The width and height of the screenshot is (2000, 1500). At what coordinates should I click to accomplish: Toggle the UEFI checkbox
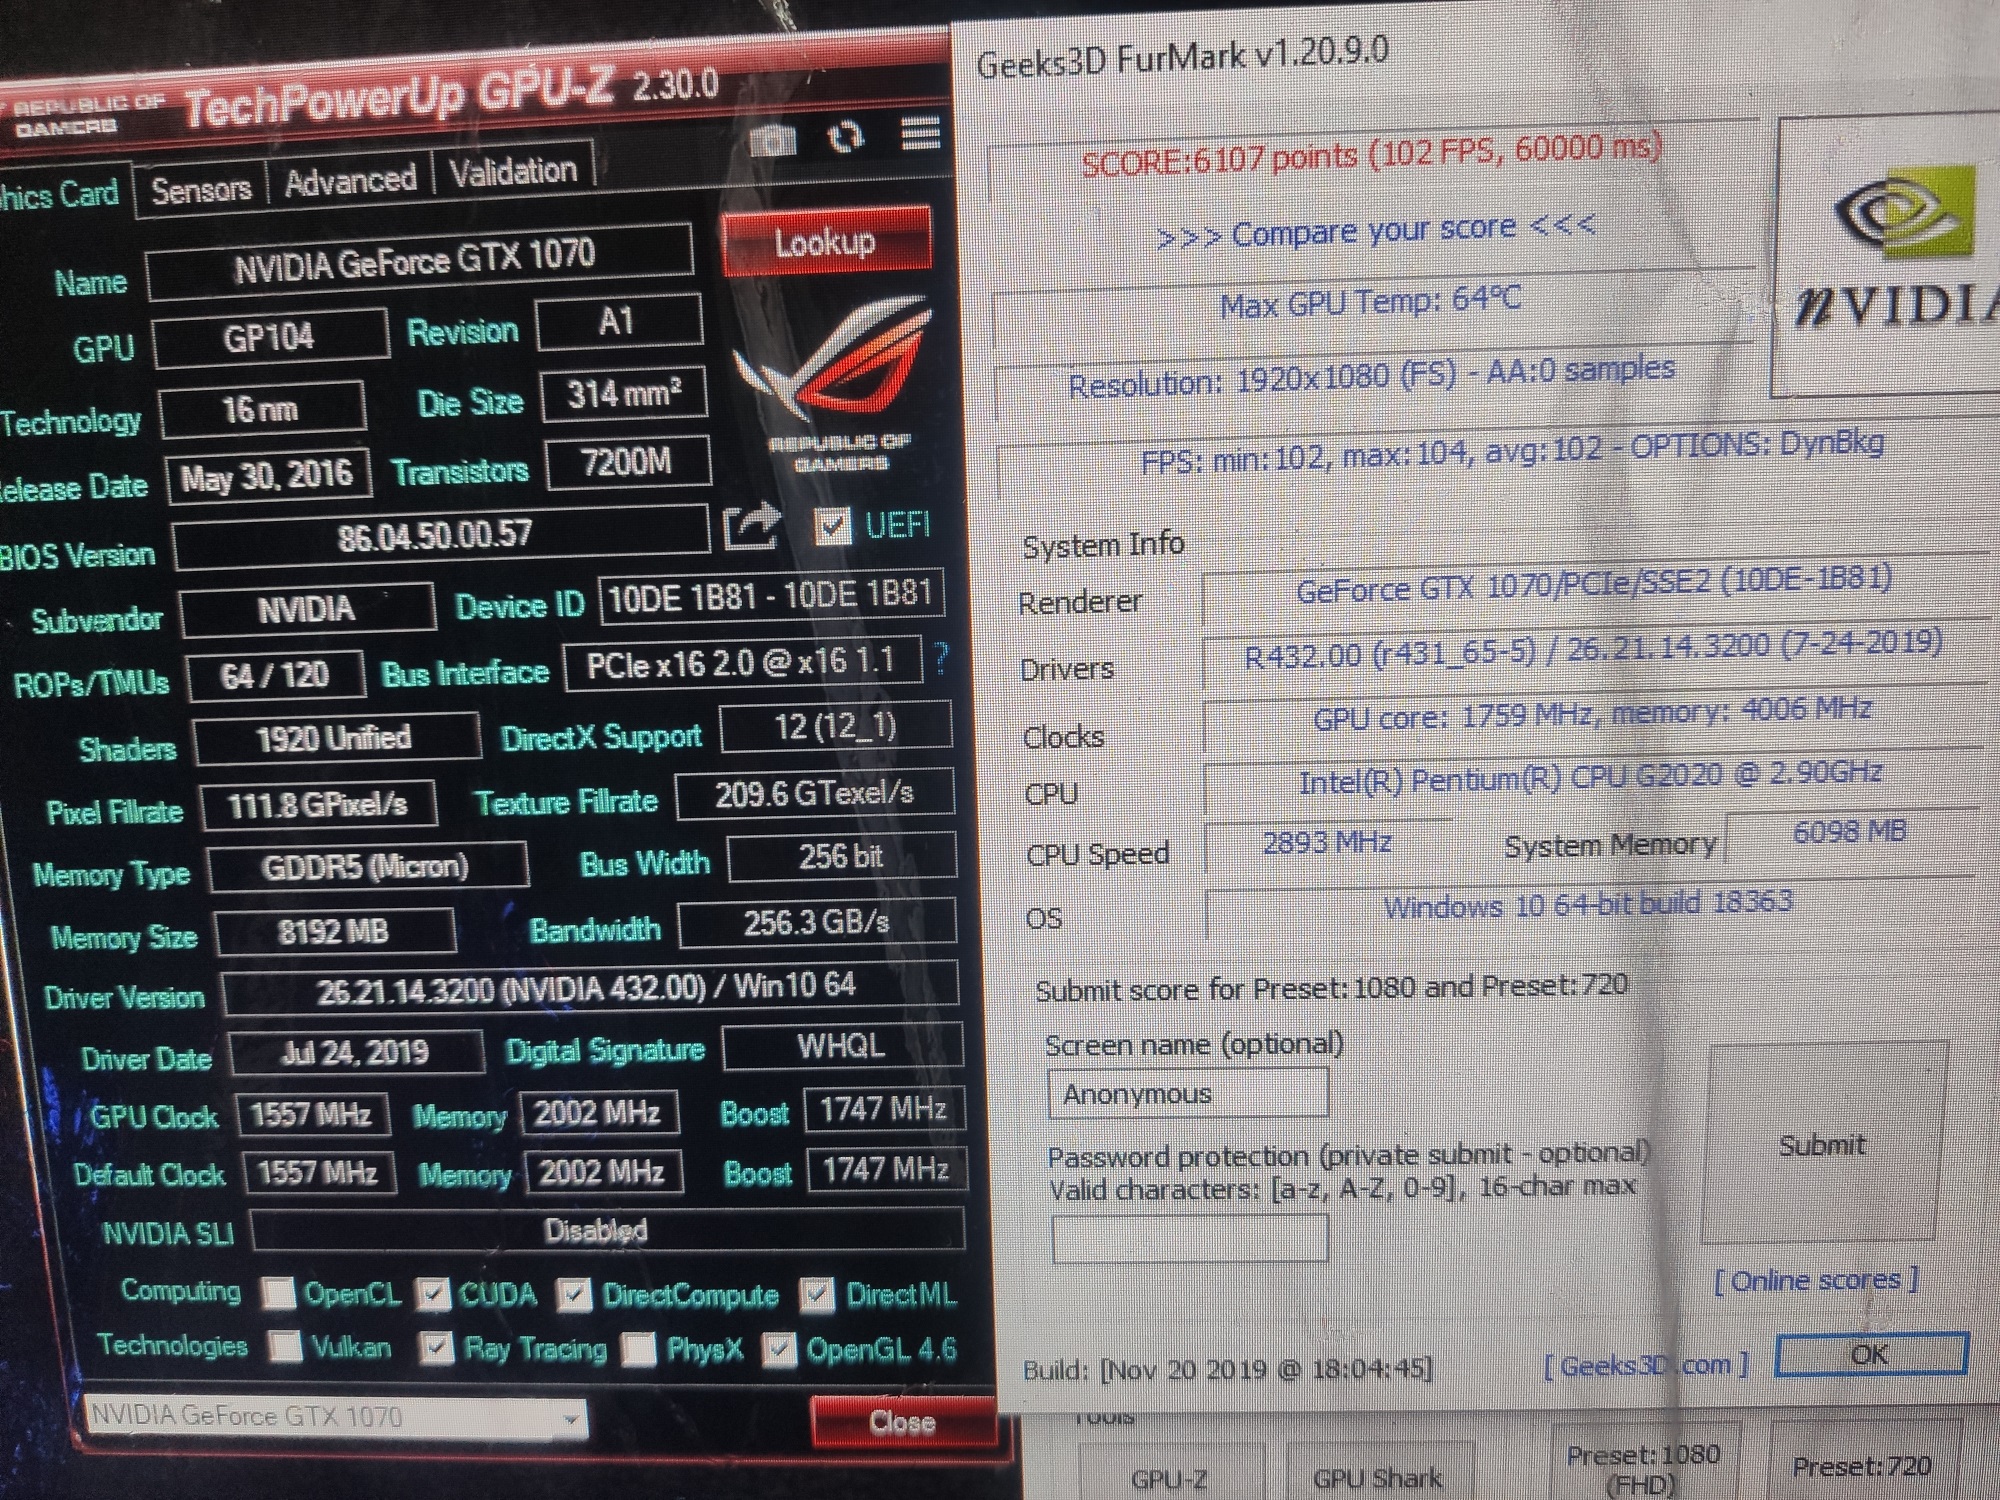832,527
